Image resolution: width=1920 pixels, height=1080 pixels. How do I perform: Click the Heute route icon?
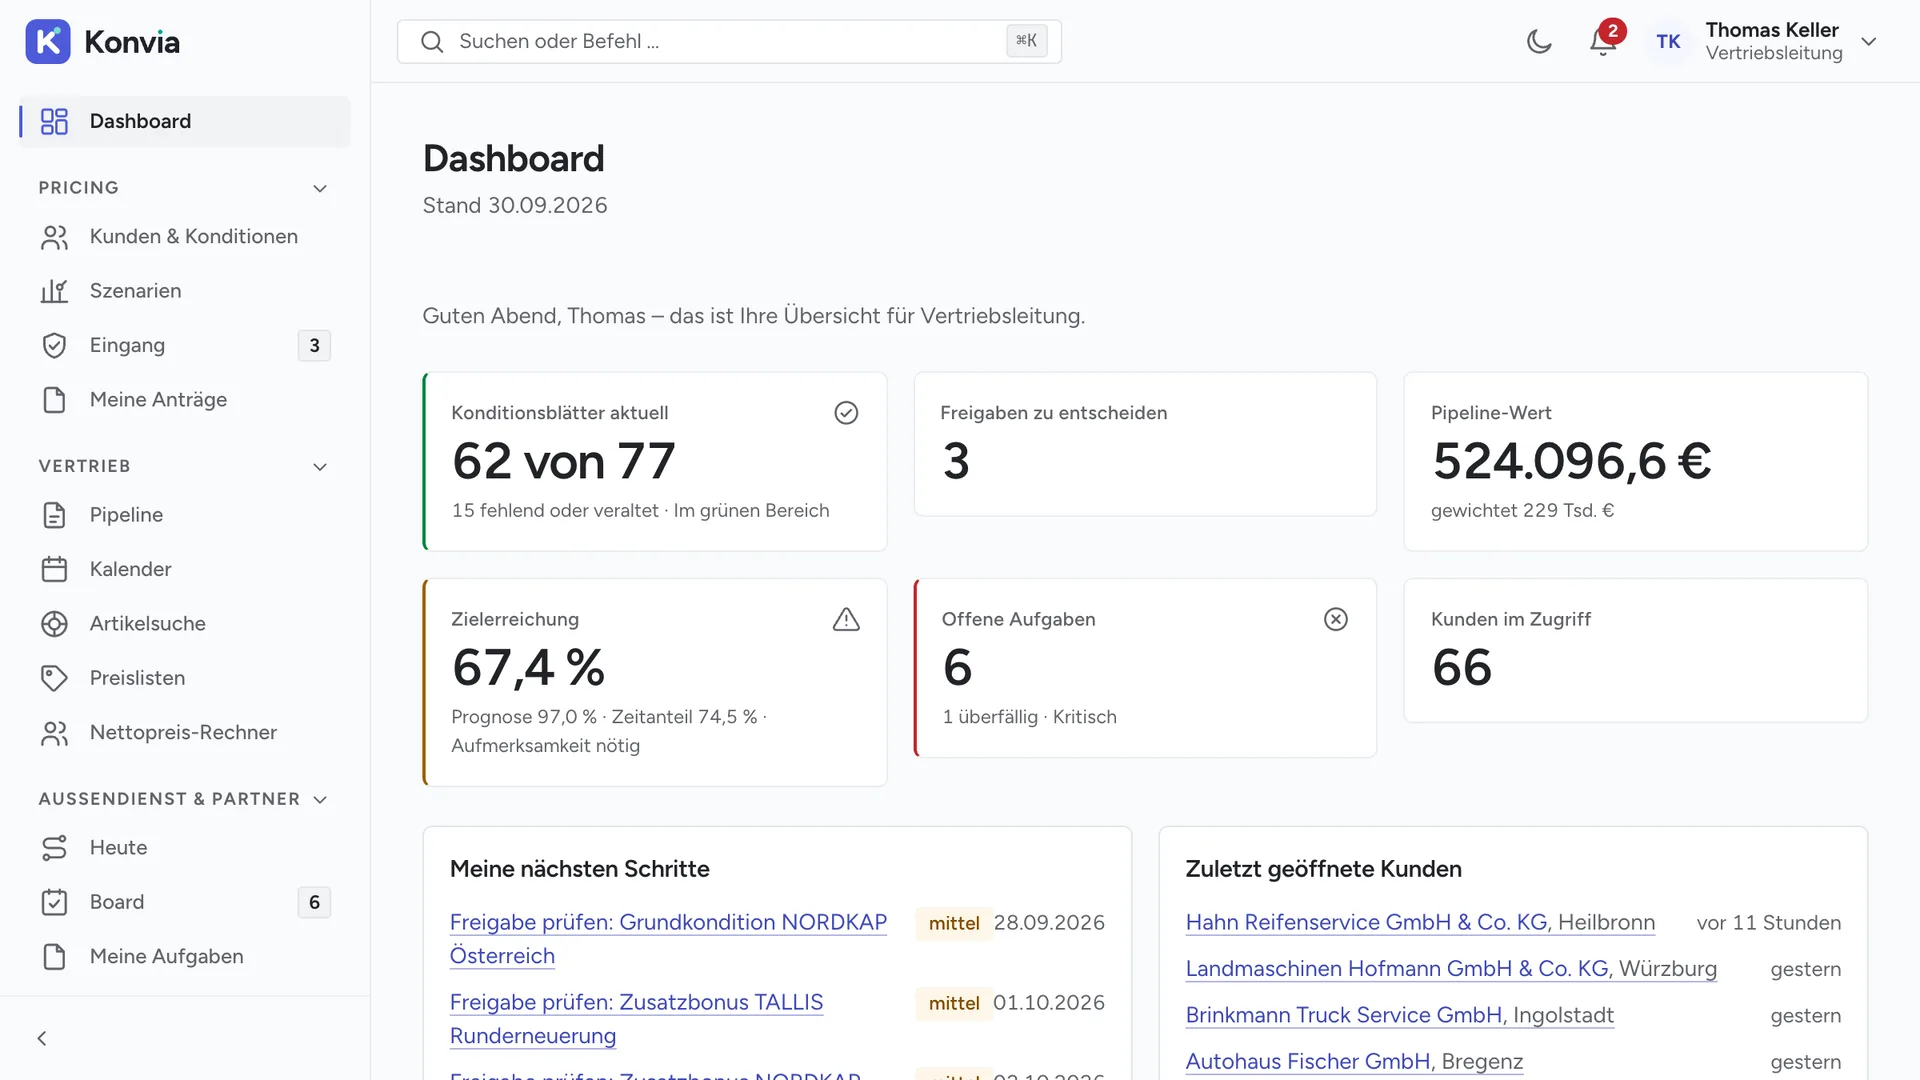coord(54,848)
